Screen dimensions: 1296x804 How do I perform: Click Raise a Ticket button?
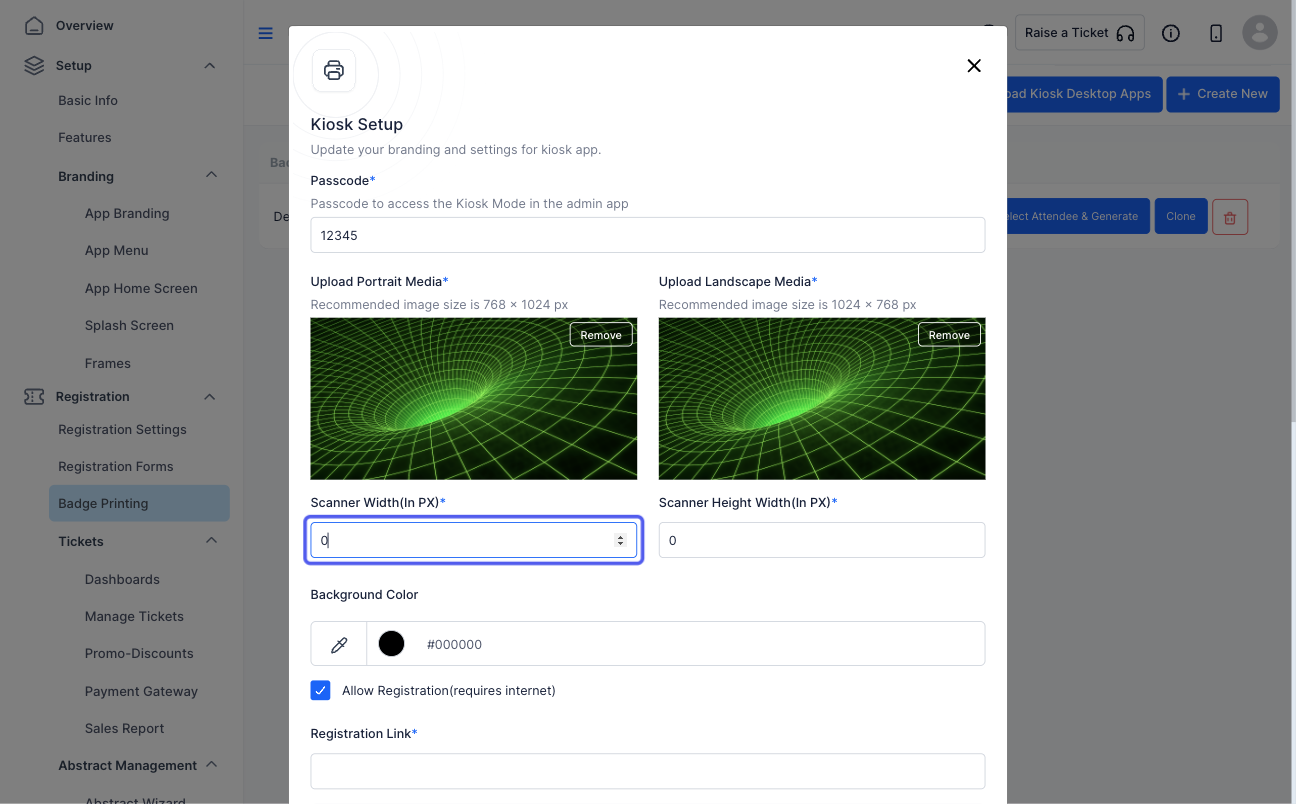(1079, 33)
